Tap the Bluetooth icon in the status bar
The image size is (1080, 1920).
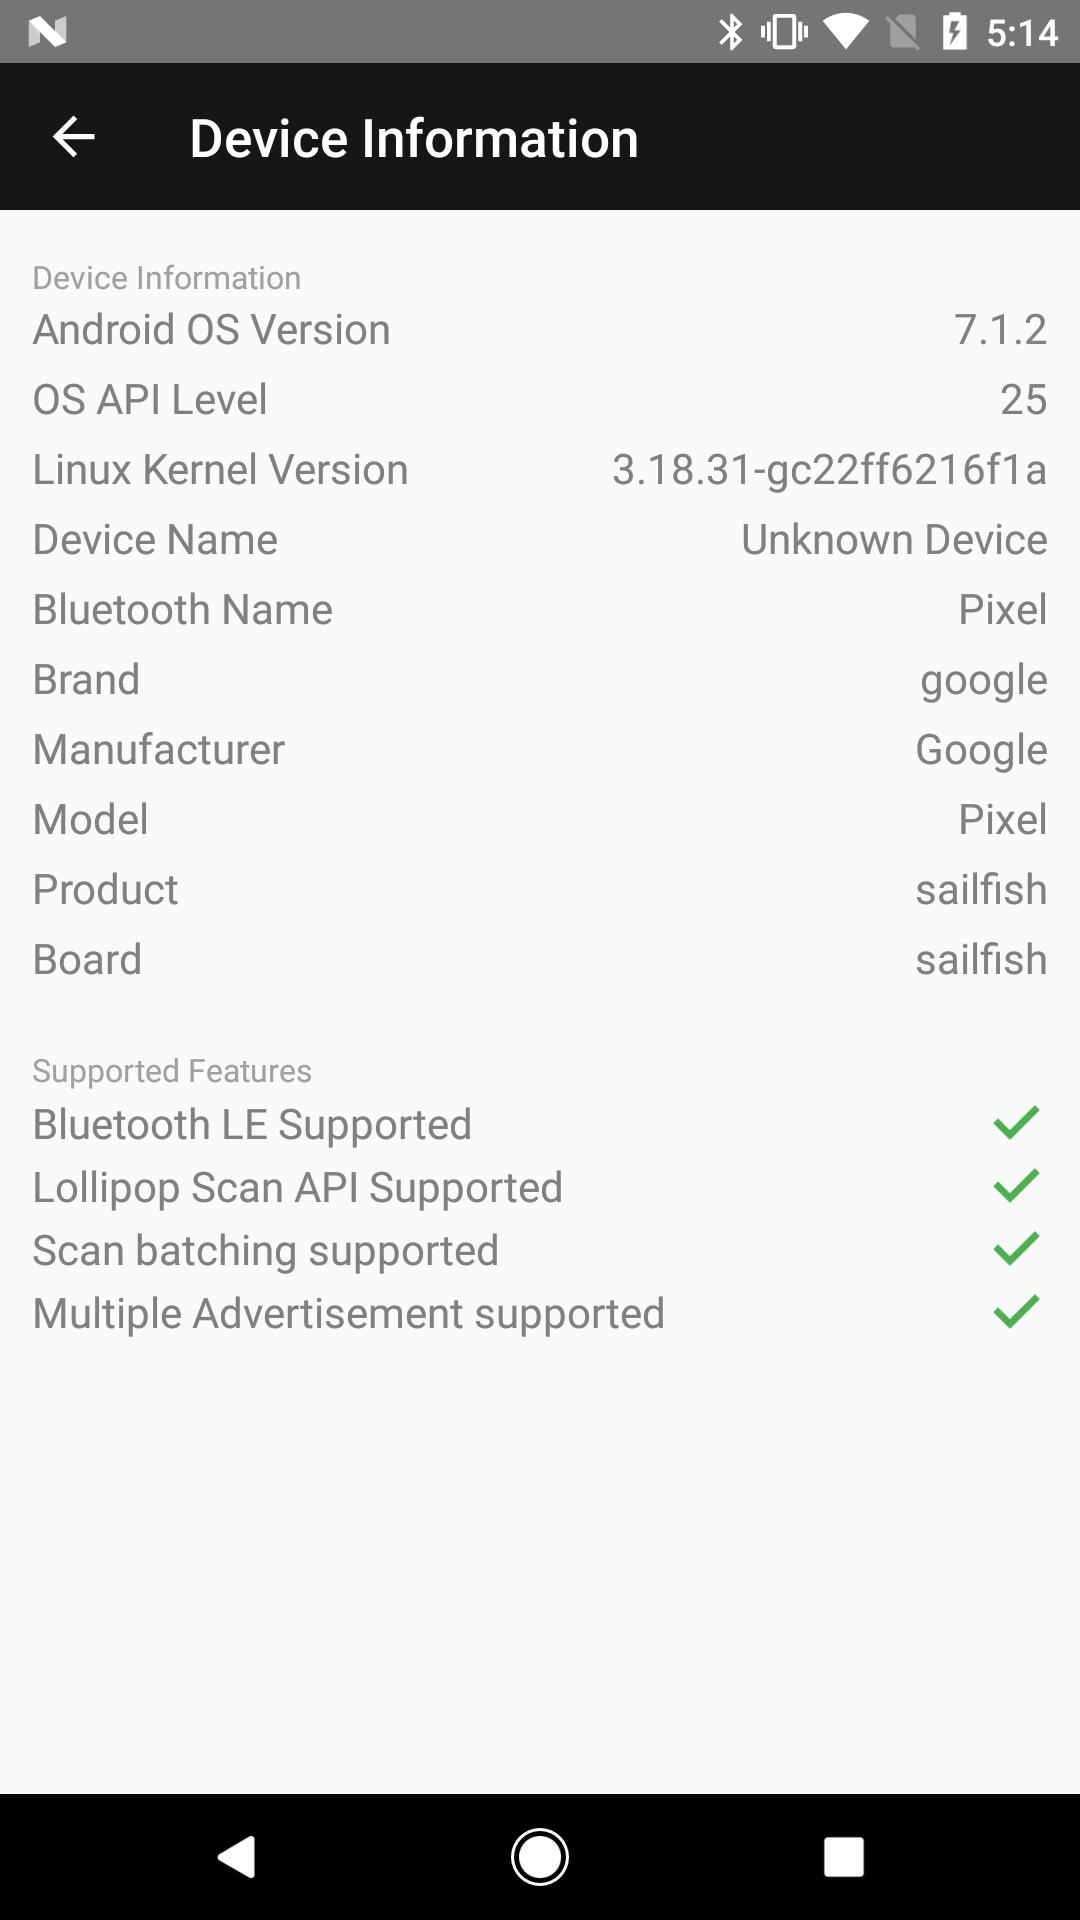[x=731, y=32]
